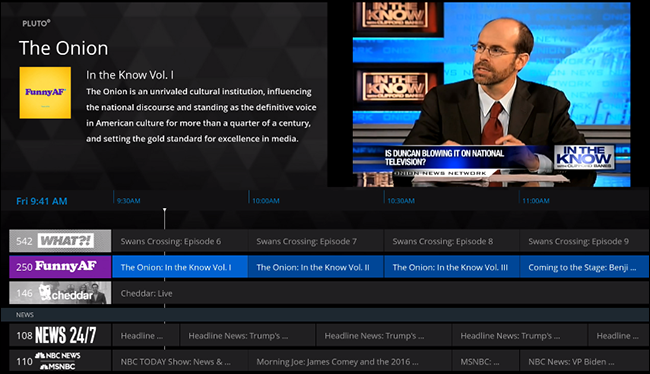This screenshot has width=650, height=374.
Task: Select channel 108 NEWS 24/7 logo
Action: [60, 335]
